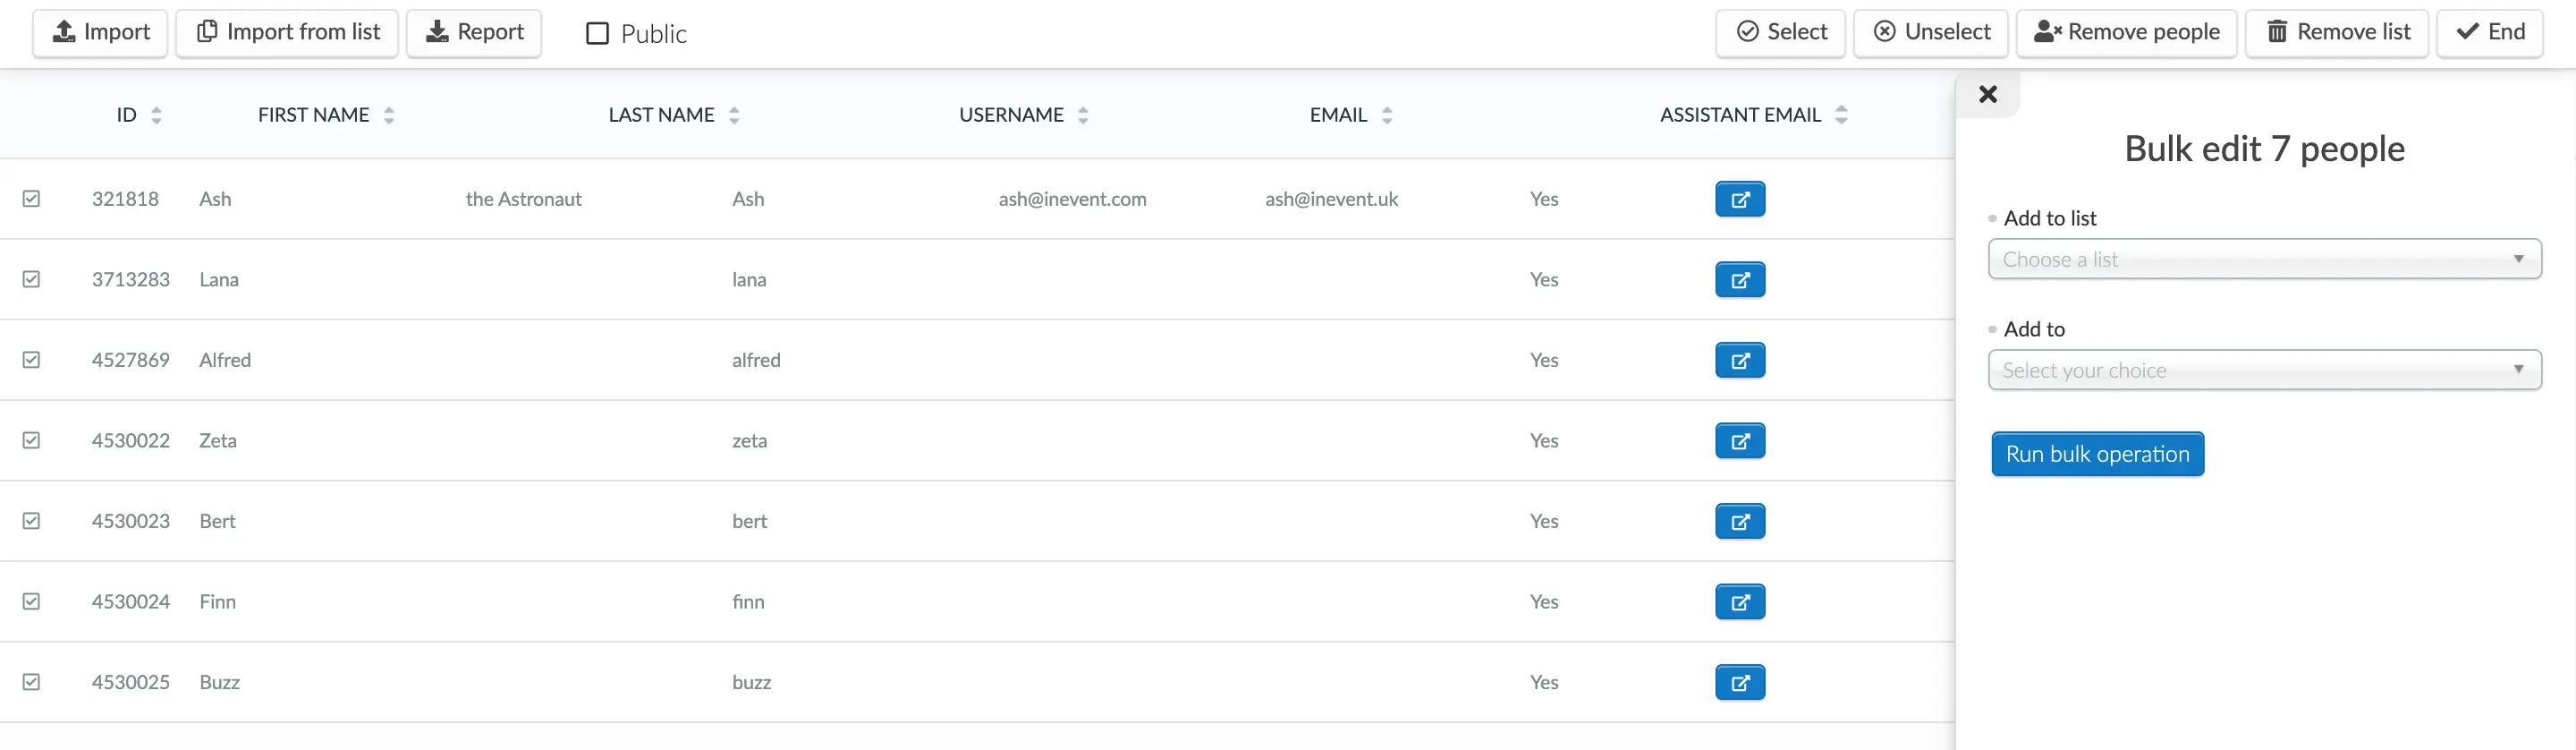2576x750 pixels.
Task: Open the Select your choice dropdown
Action: 2264,370
